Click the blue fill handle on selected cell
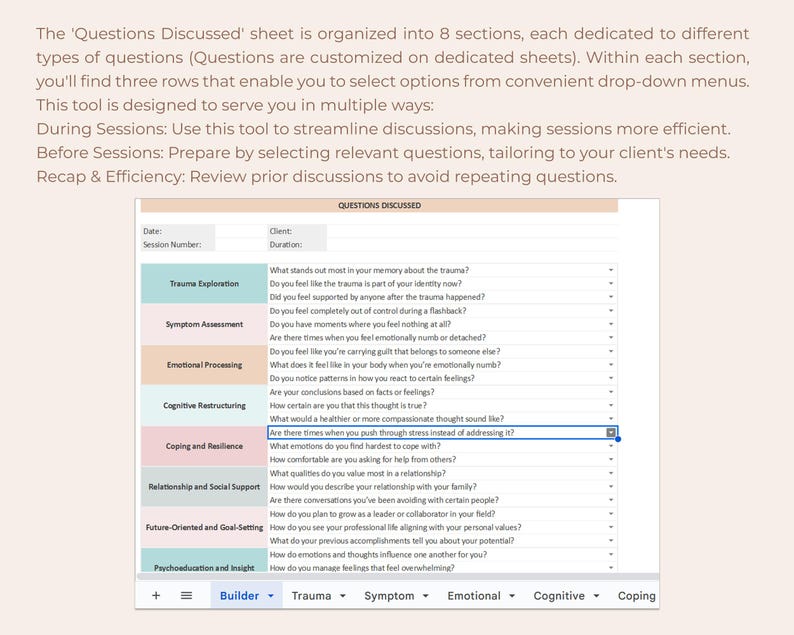The image size is (794, 635). [x=618, y=439]
